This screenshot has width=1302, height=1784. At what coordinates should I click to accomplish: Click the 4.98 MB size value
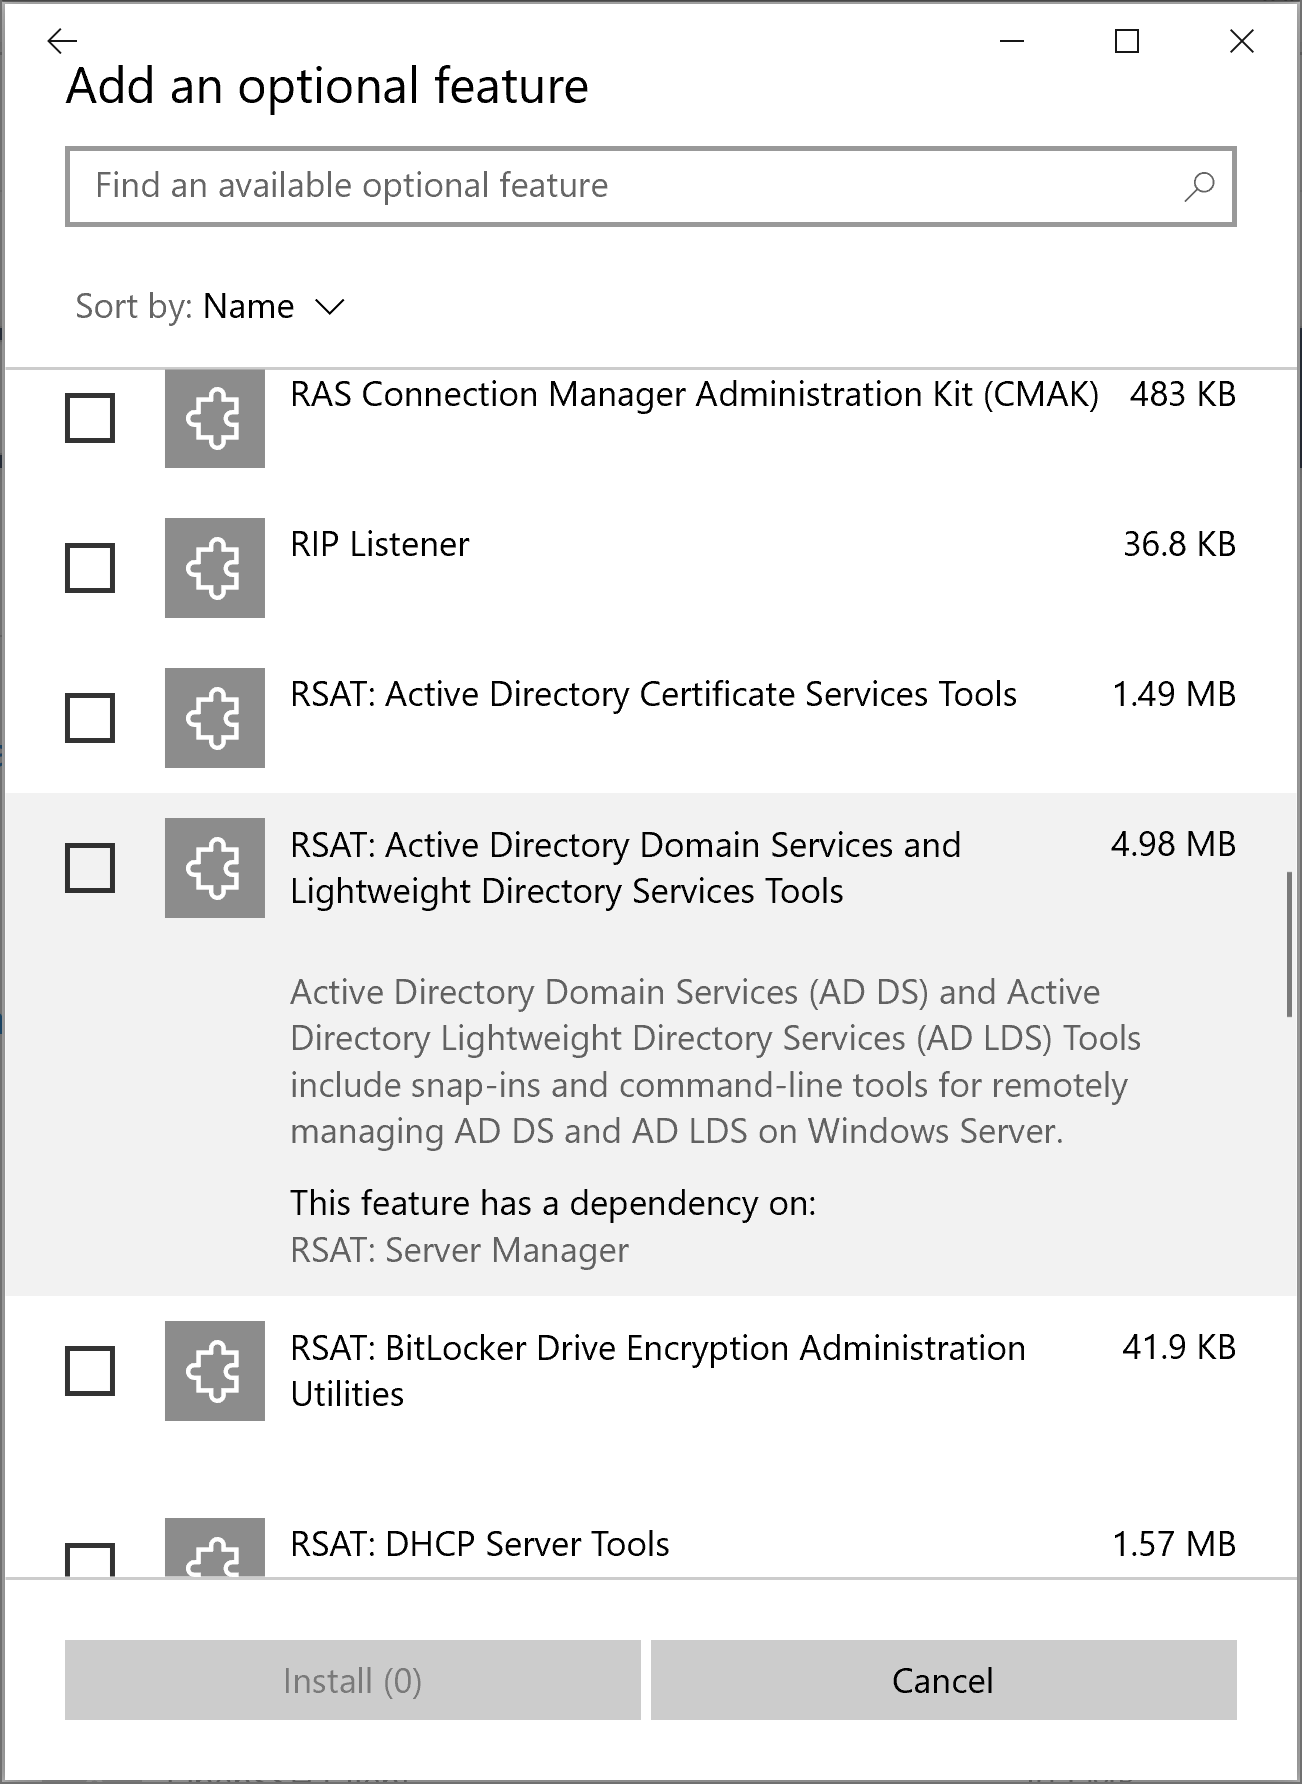[1173, 844]
